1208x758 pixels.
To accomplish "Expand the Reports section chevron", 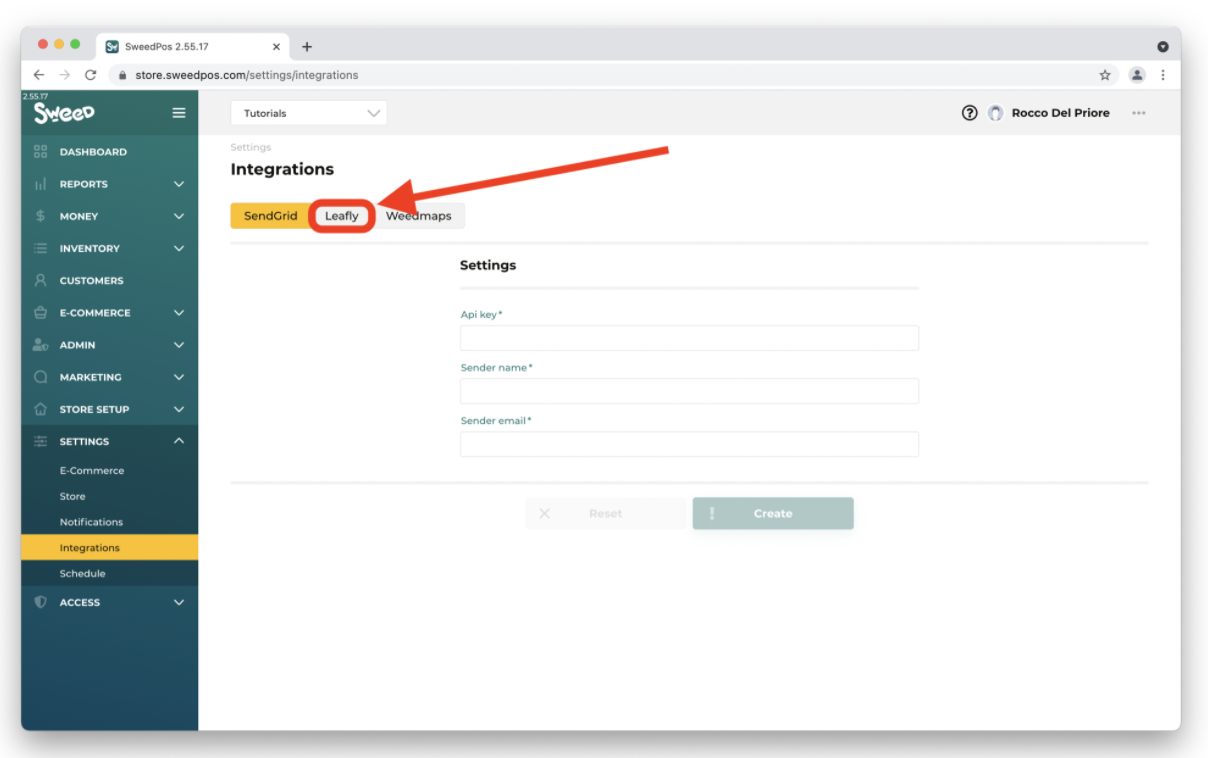I will tap(179, 184).
